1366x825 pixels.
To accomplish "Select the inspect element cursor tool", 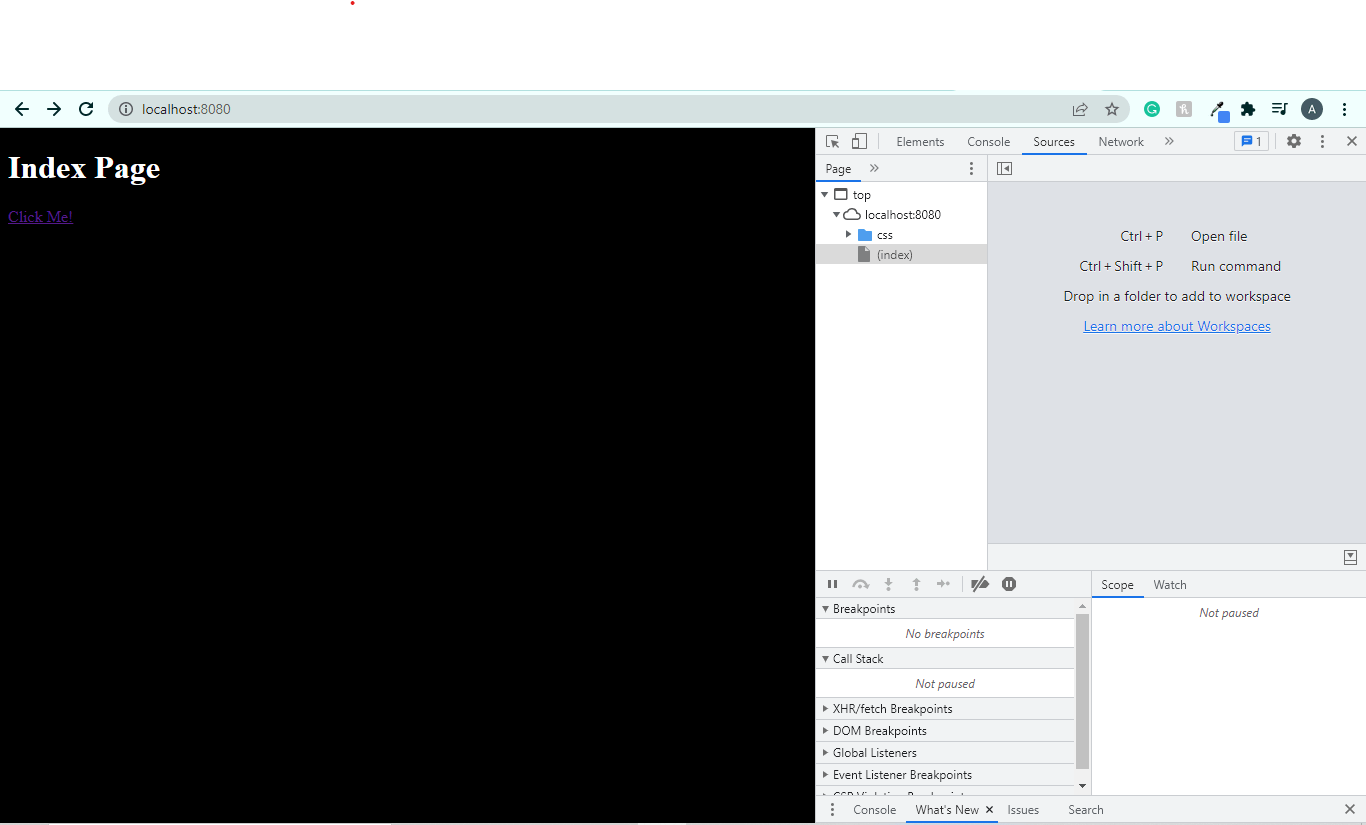I will click(832, 141).
